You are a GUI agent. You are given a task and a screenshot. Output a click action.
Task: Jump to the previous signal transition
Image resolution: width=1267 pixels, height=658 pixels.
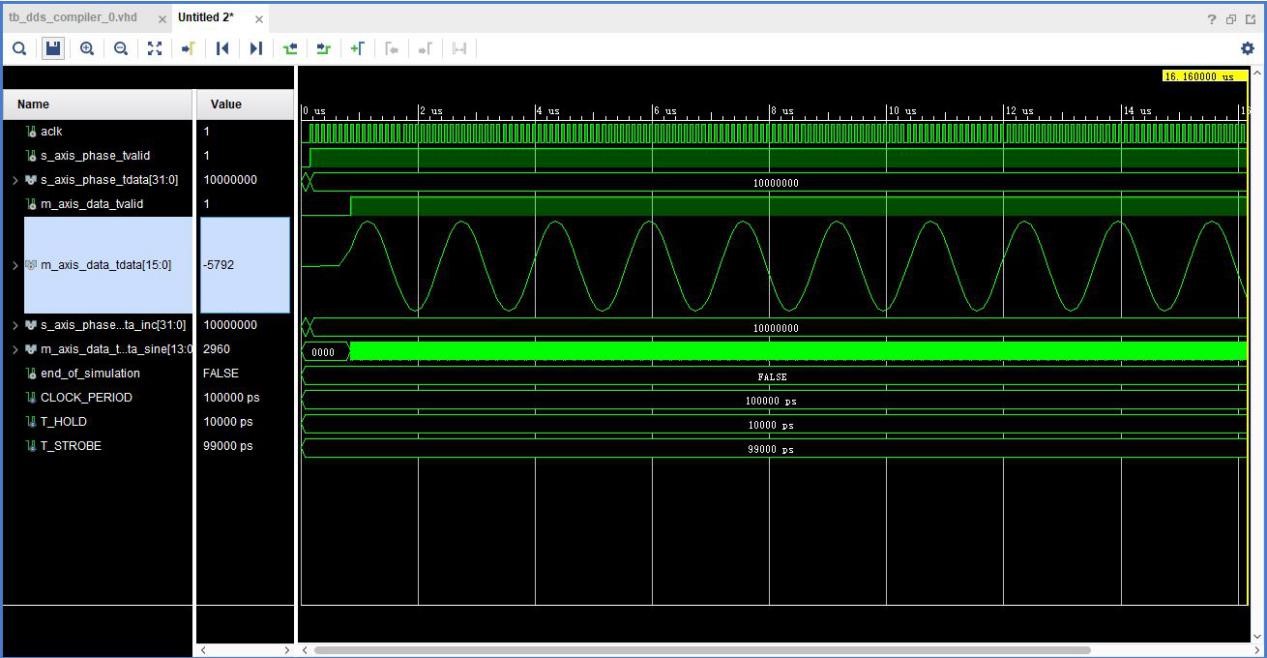pyautogui.click(x=224, y=45)
